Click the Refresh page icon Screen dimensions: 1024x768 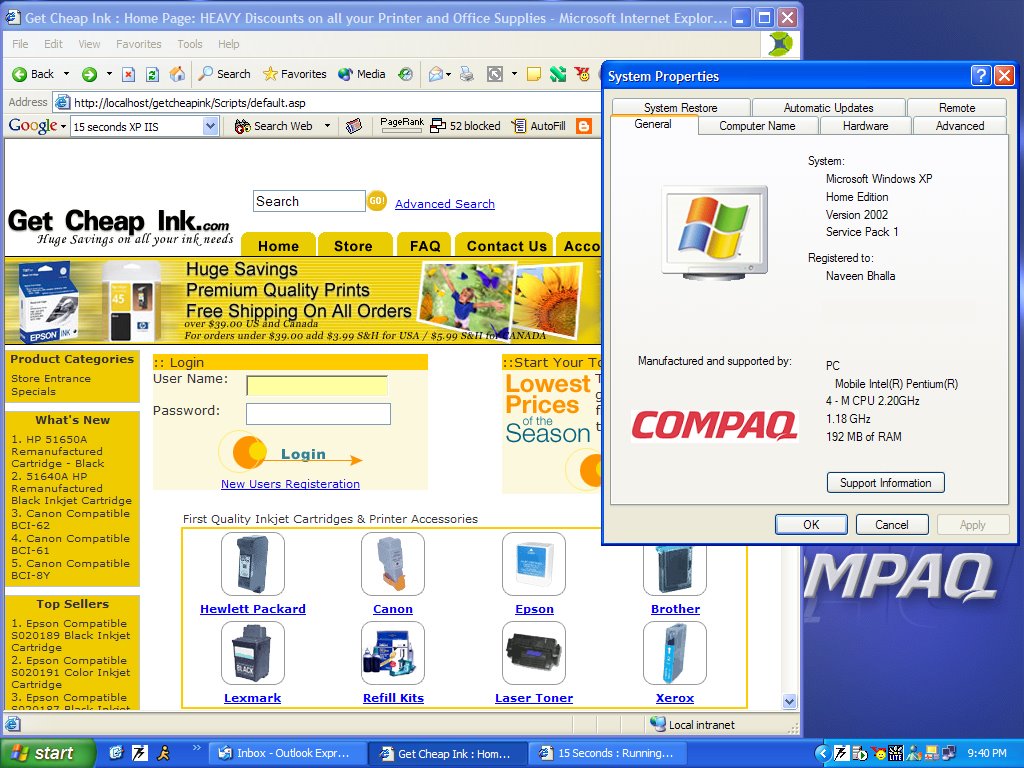coord(152,74)
